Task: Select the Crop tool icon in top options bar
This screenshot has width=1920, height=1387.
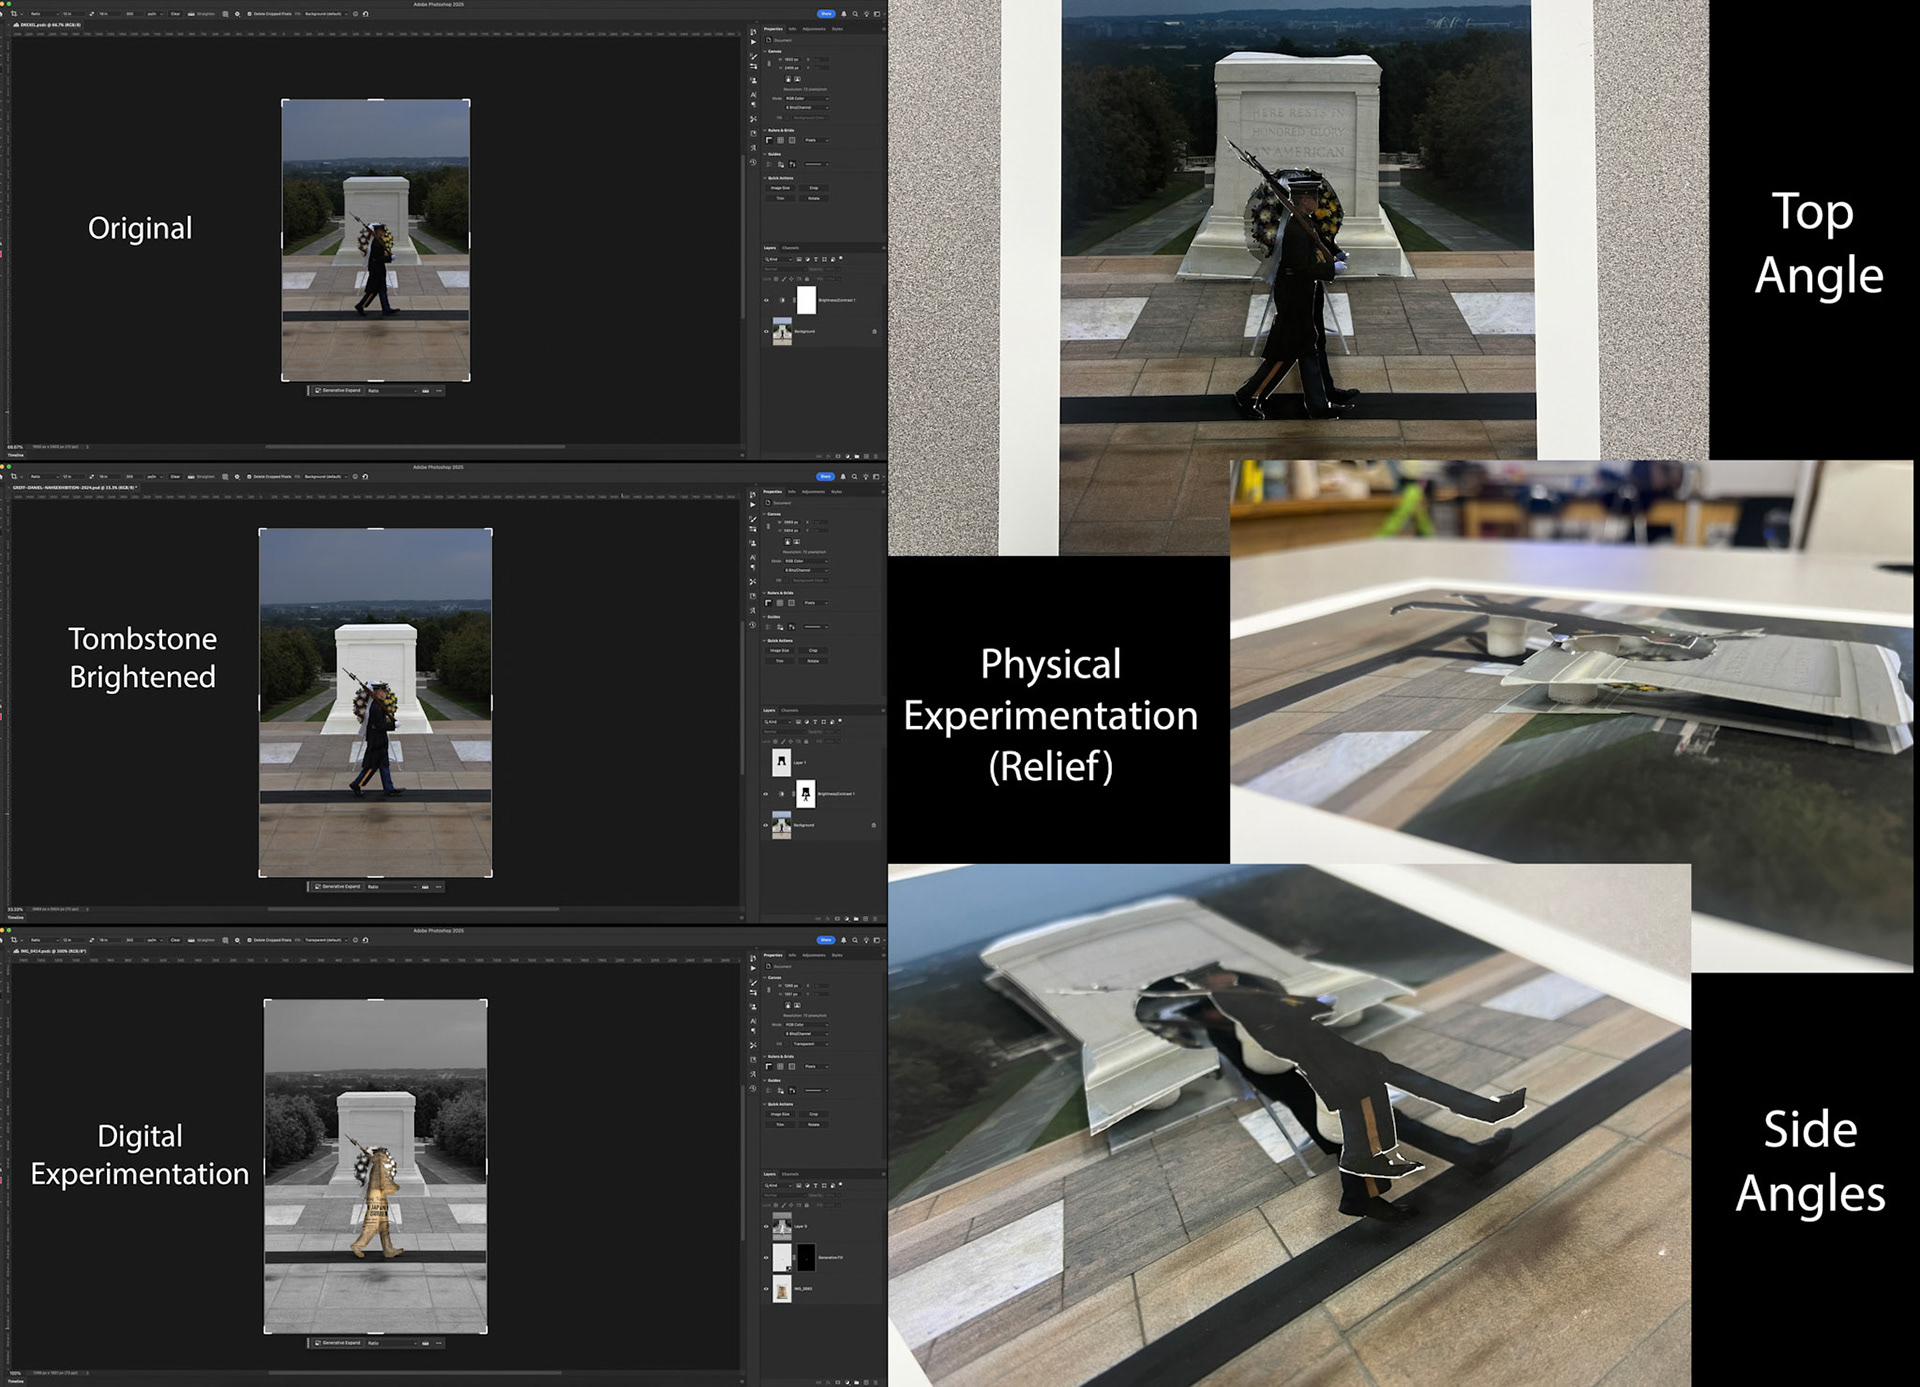Action: (x=13, y=14)
